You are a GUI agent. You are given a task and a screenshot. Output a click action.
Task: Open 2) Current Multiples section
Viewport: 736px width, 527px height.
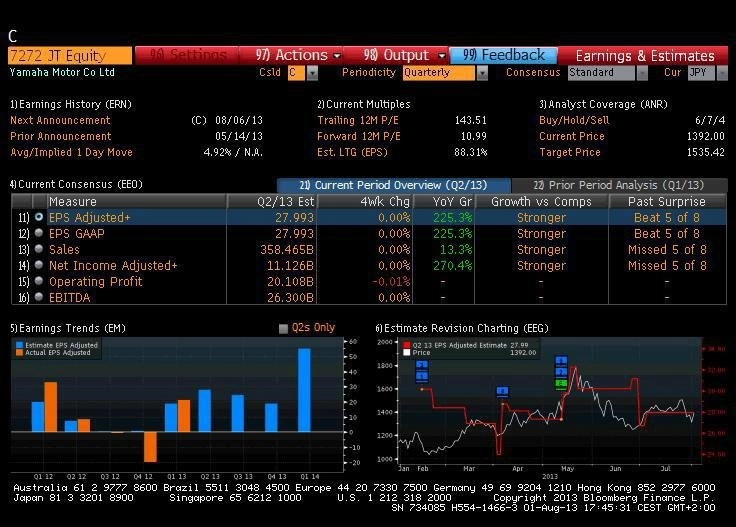(x=364, y=104)
